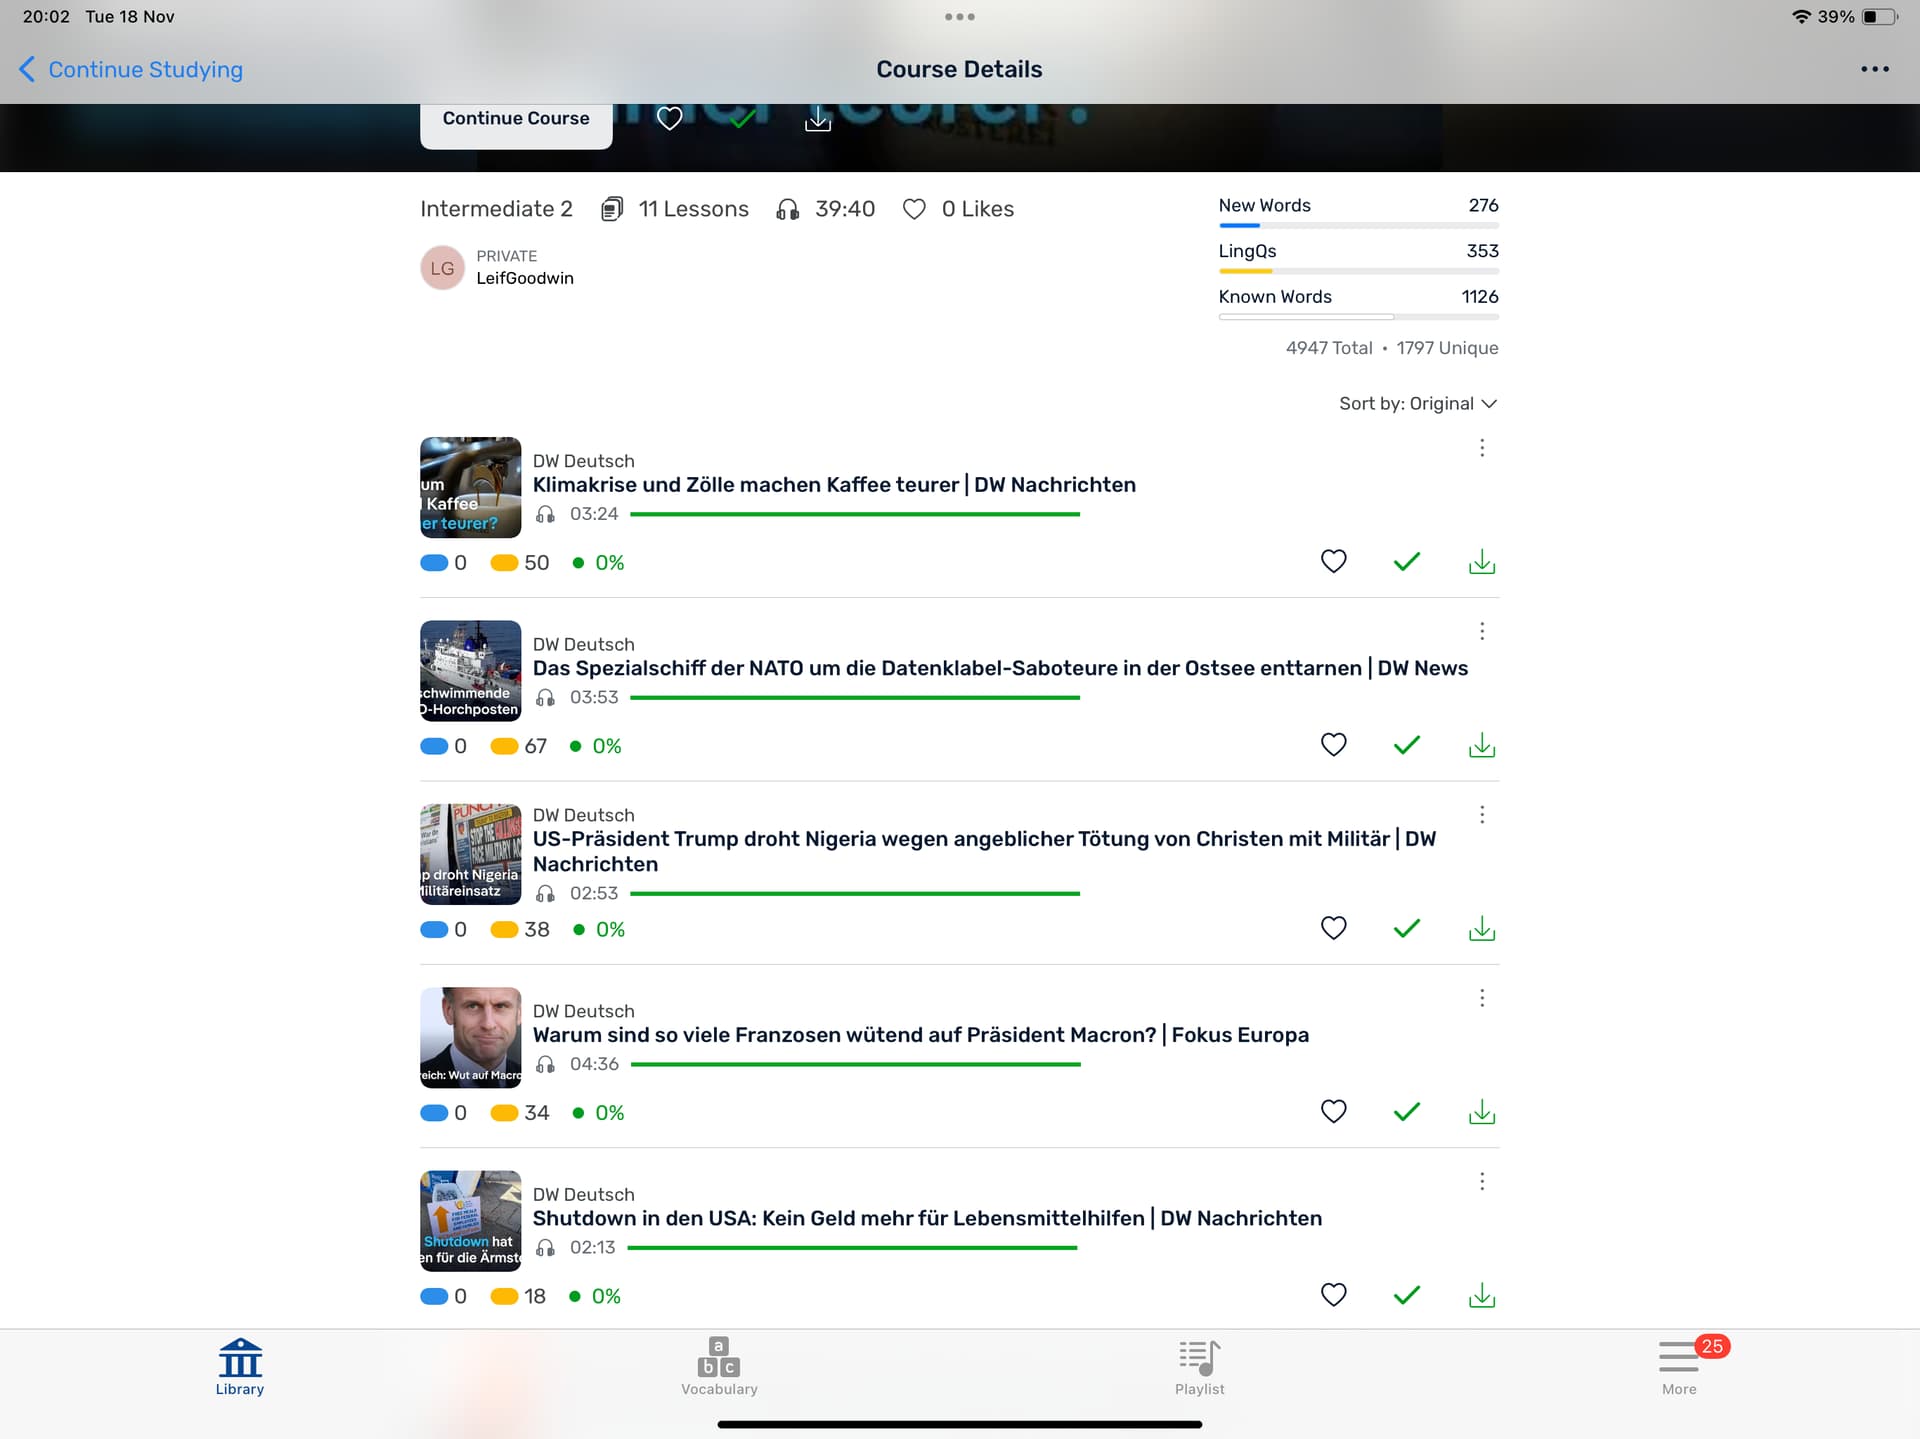Open the Sort by Original dropdown

pyautogui.click(x=1417, y=404)
